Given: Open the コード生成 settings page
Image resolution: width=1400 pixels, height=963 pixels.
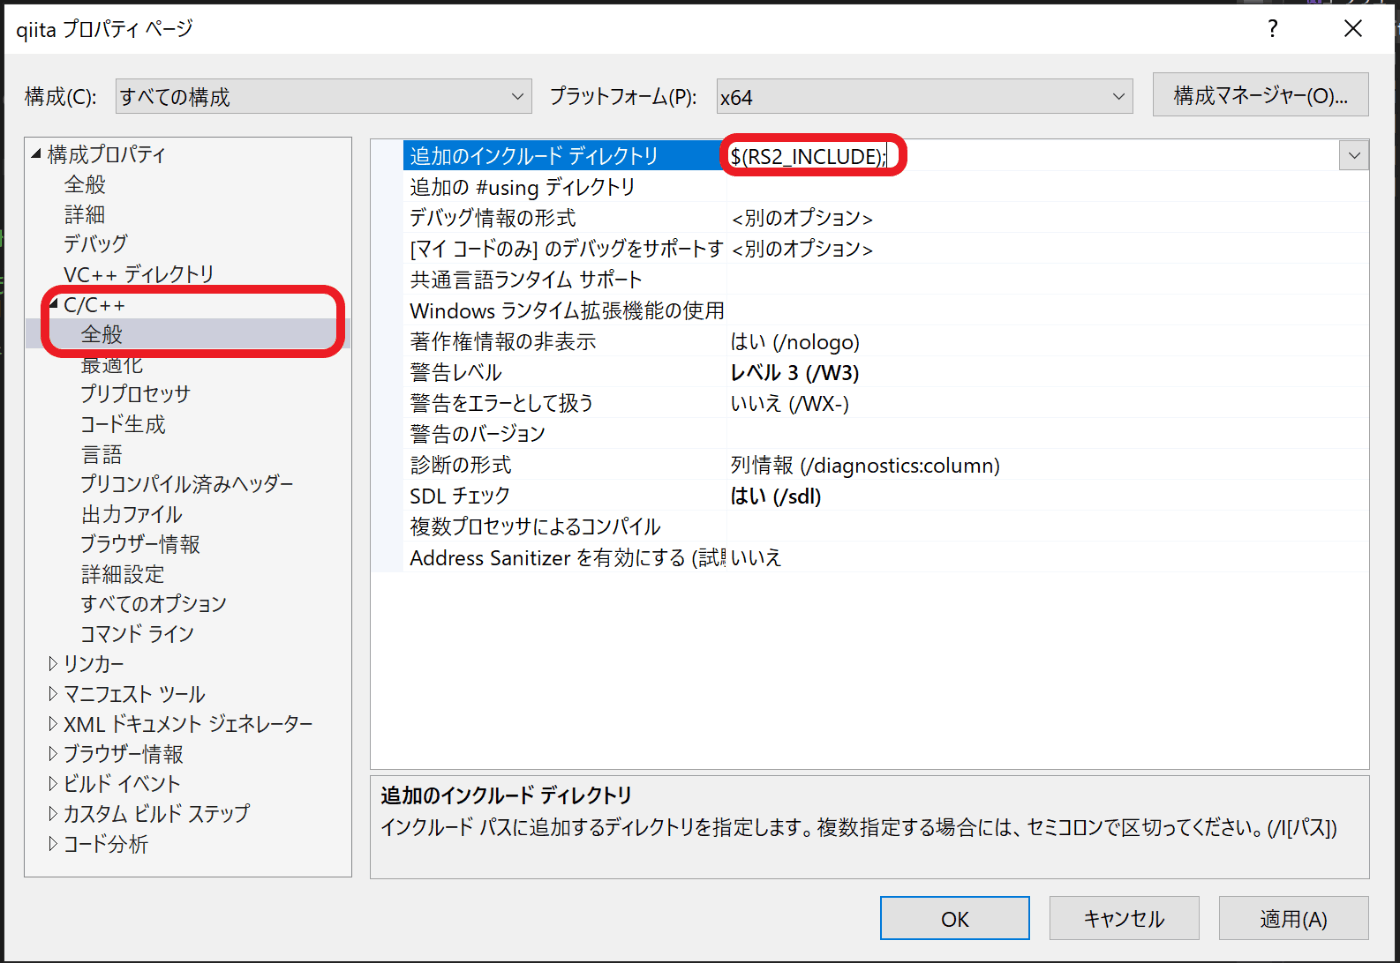Looking at the screenshot, I should [123, 423].
